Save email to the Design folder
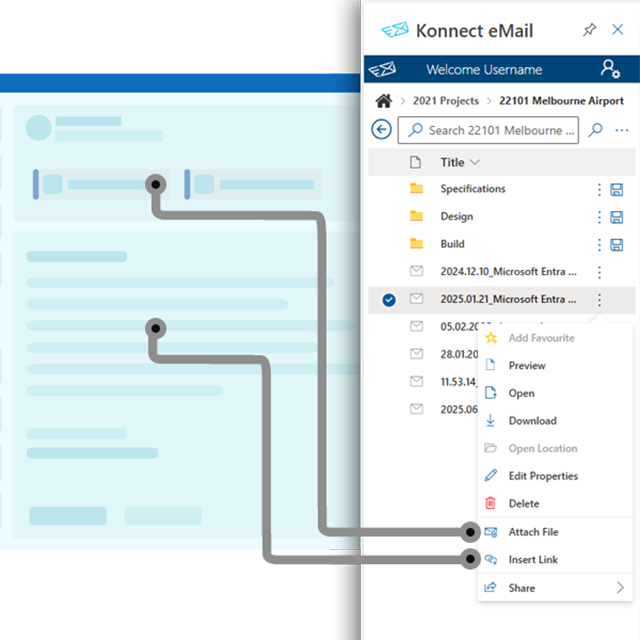640x640 pixels. point(616,217)
